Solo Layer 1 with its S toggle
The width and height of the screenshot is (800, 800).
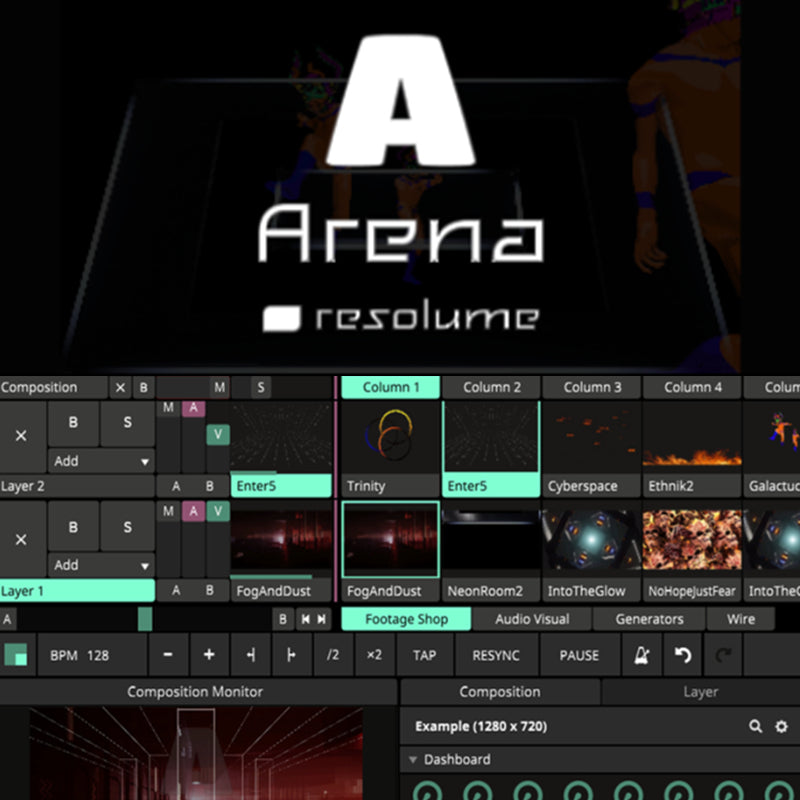[127, 527]
